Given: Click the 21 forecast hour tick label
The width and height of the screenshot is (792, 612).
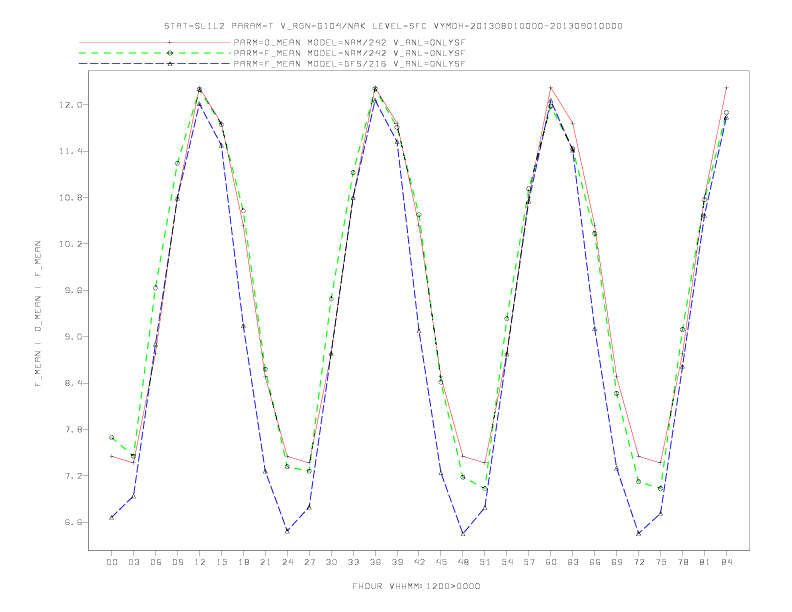Looking at the screenshot, I should click(265, 562).
